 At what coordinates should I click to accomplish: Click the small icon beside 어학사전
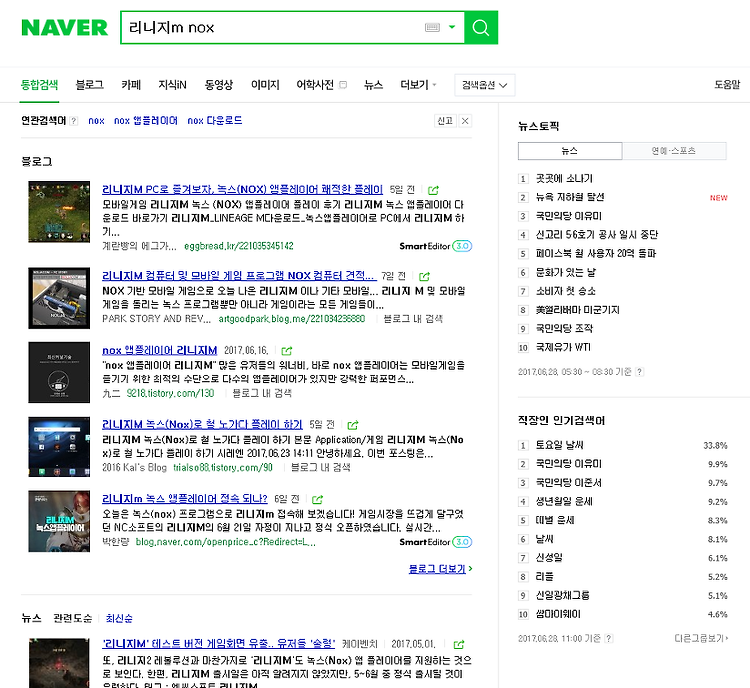pyautogui.click(x=342, y=85)
